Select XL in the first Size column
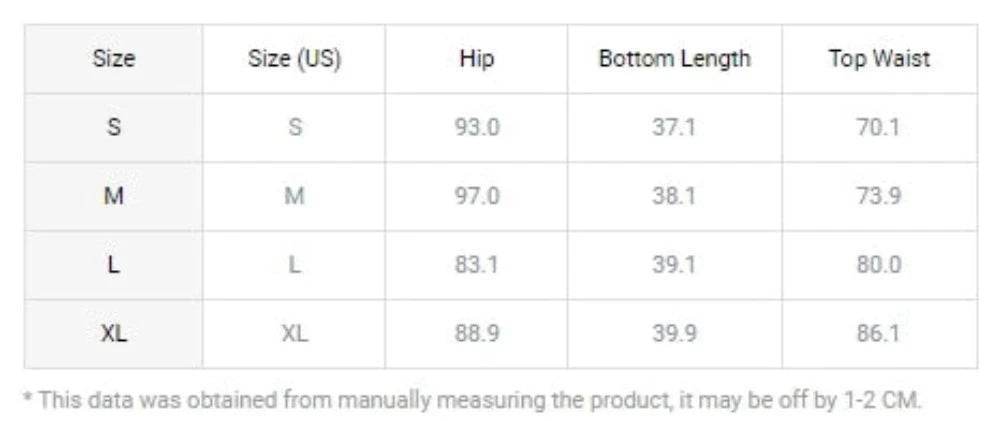The image size is (1000, 421). point(114,333)
